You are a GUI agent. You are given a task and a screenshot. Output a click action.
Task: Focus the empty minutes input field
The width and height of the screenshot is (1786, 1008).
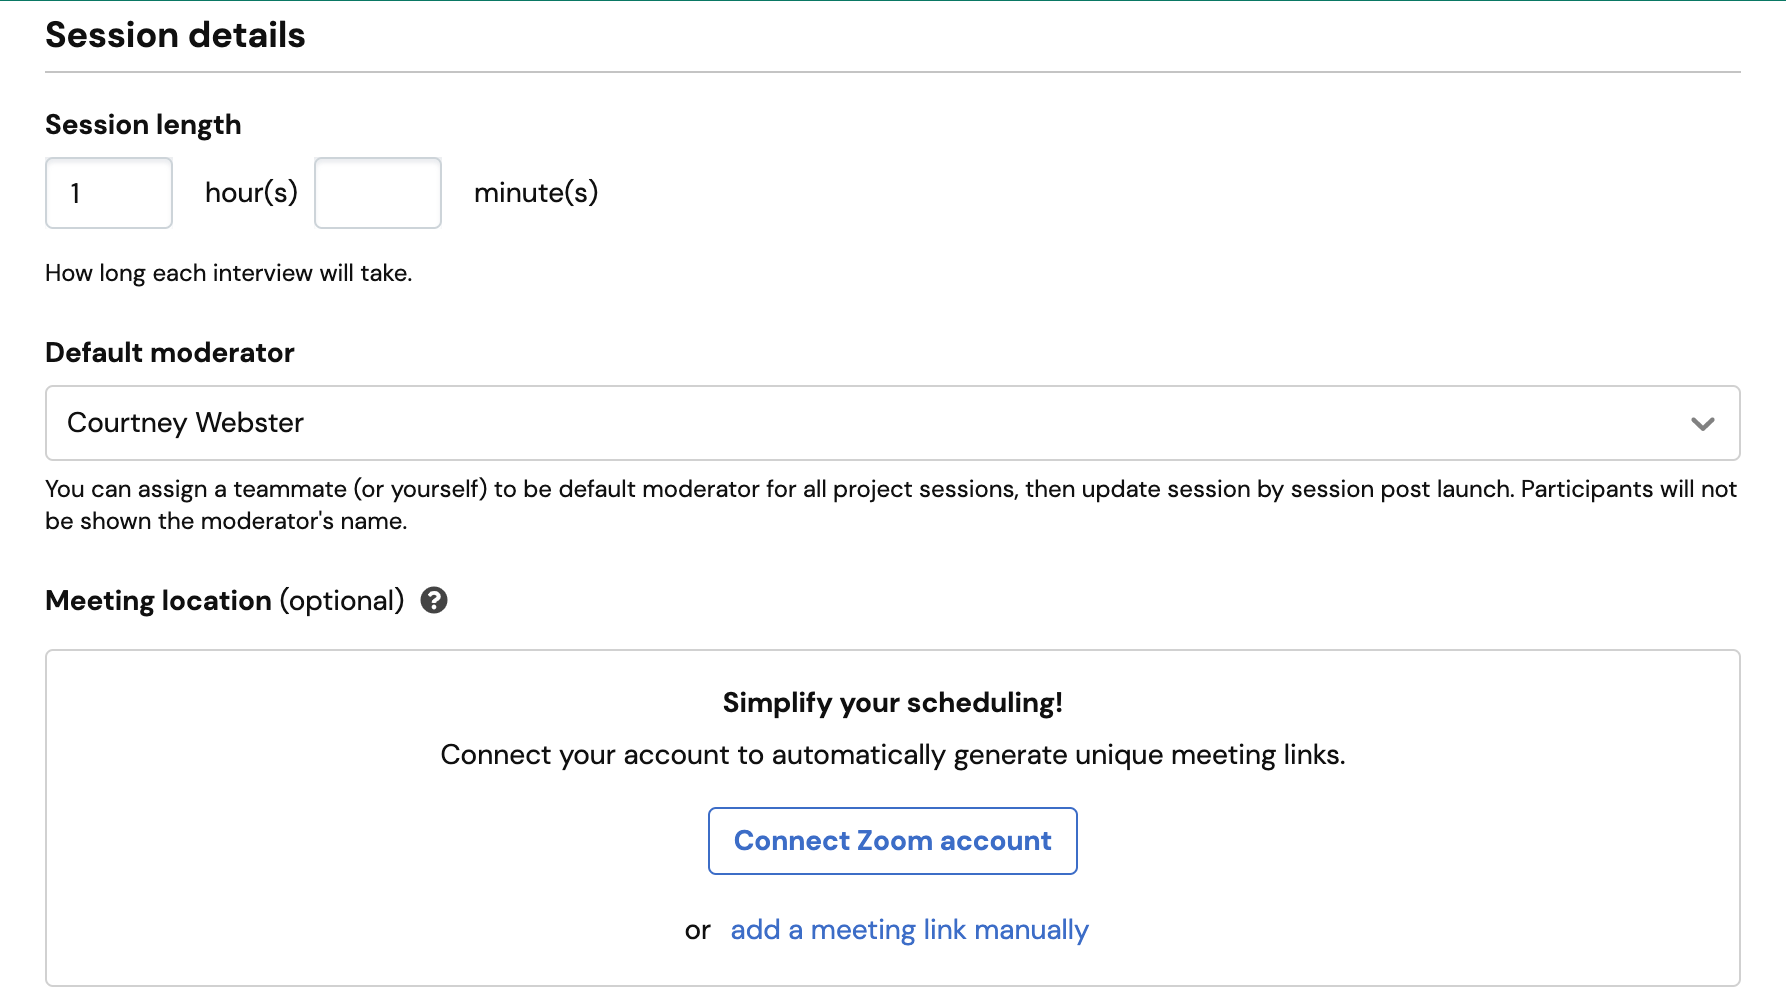tap(378, 193)
